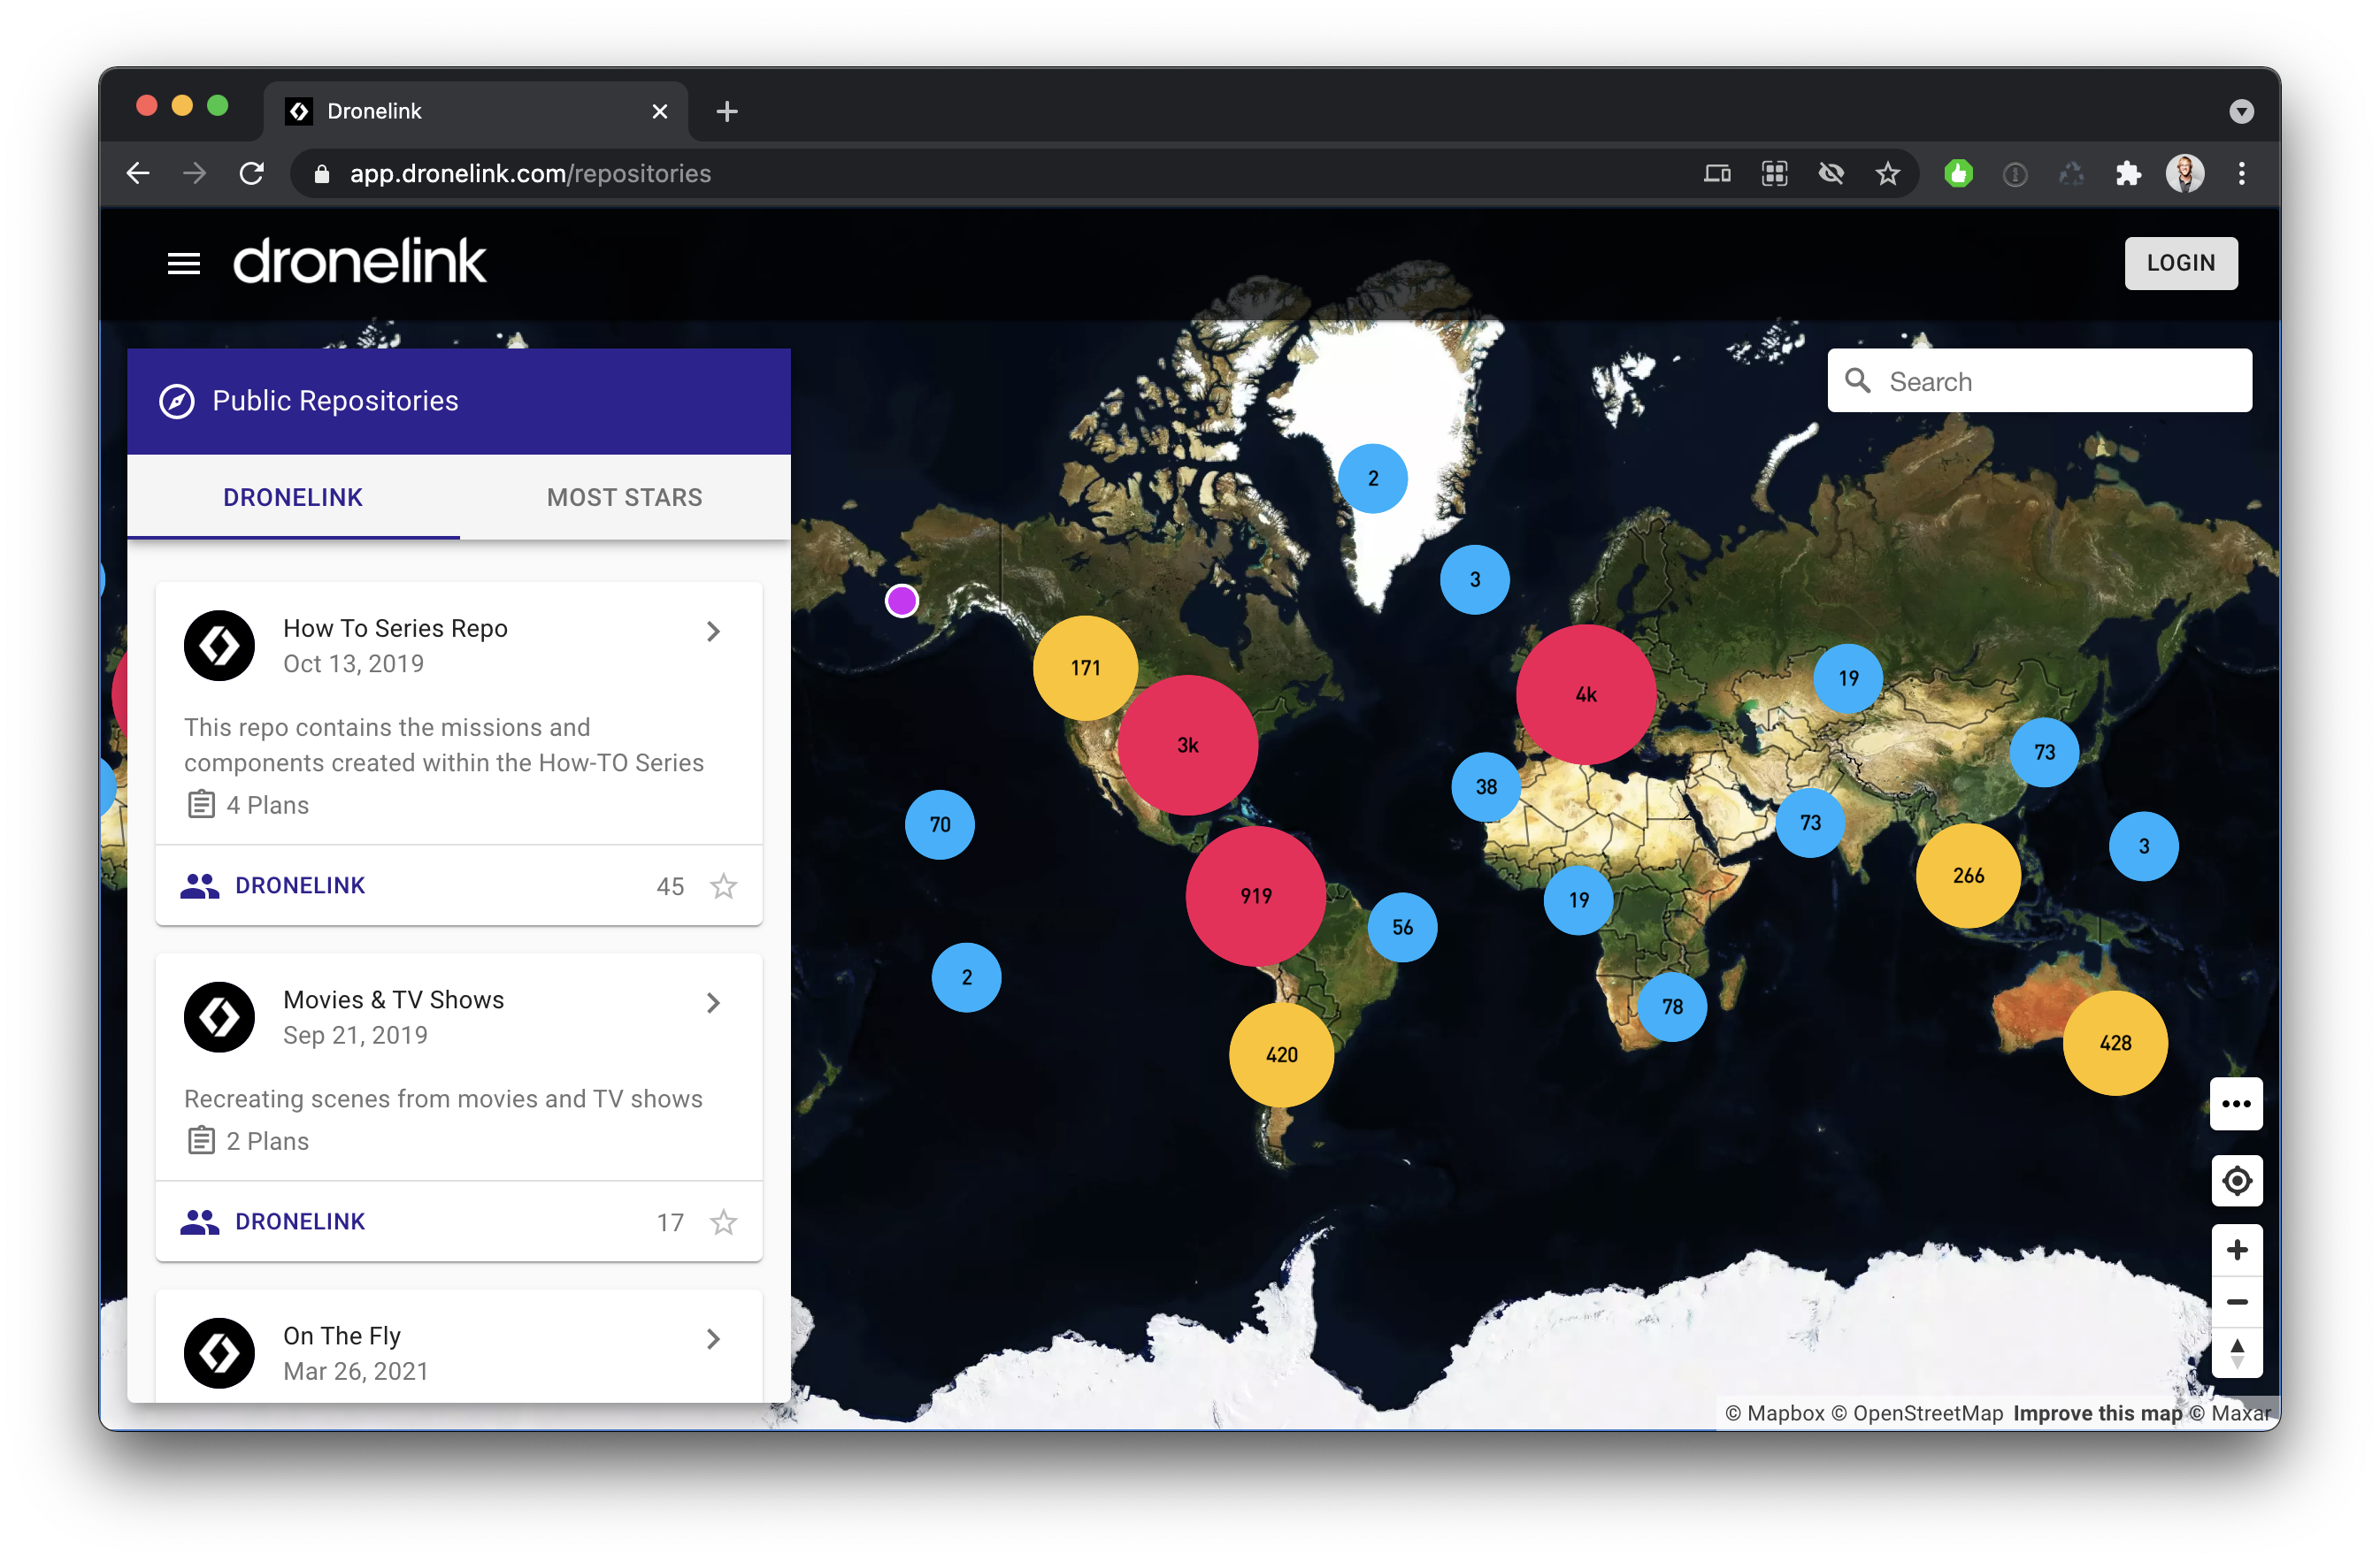Click the 171 yellow cluster marker
This screenshot has height=1562, width=2380.
tap(1085, 667)
